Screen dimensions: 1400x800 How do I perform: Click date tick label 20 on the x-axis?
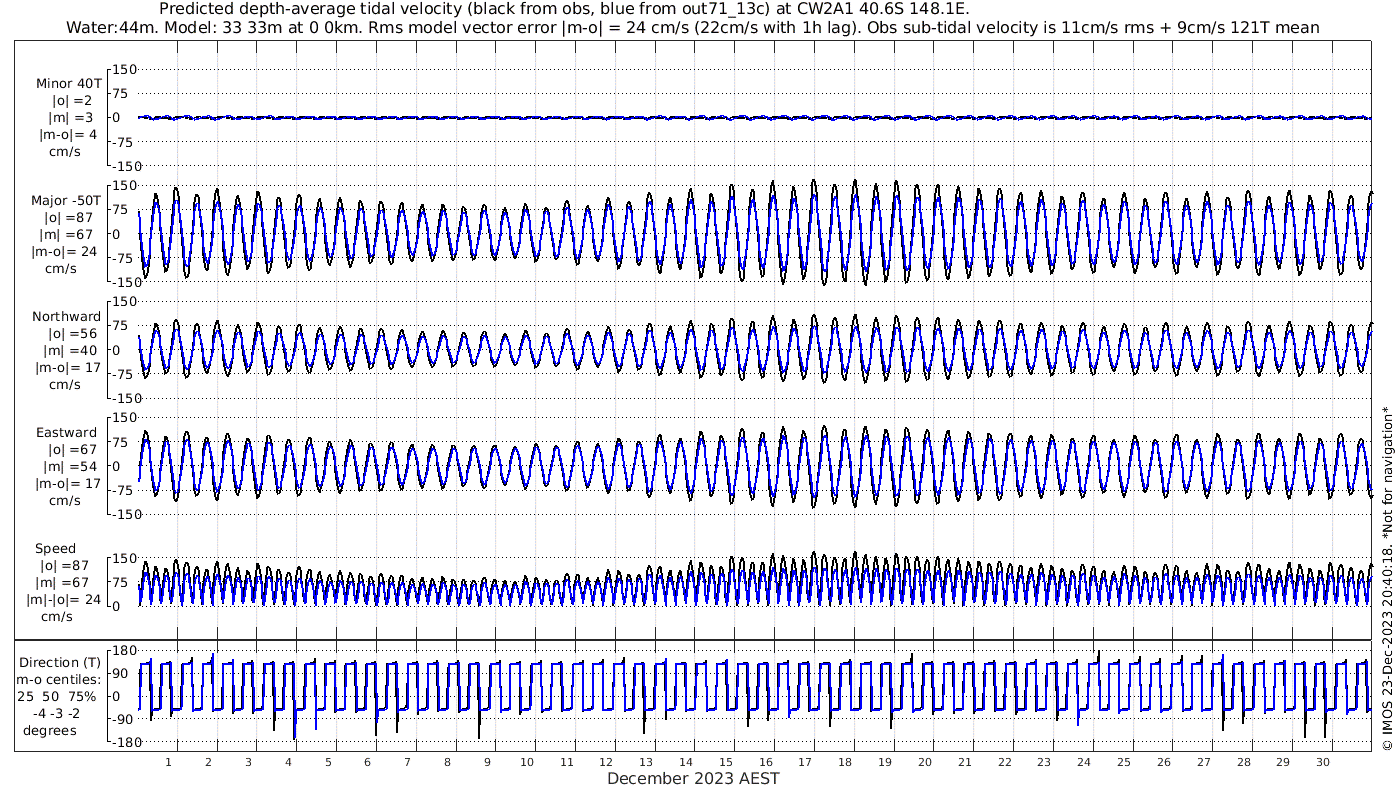(x=925, y=762)
